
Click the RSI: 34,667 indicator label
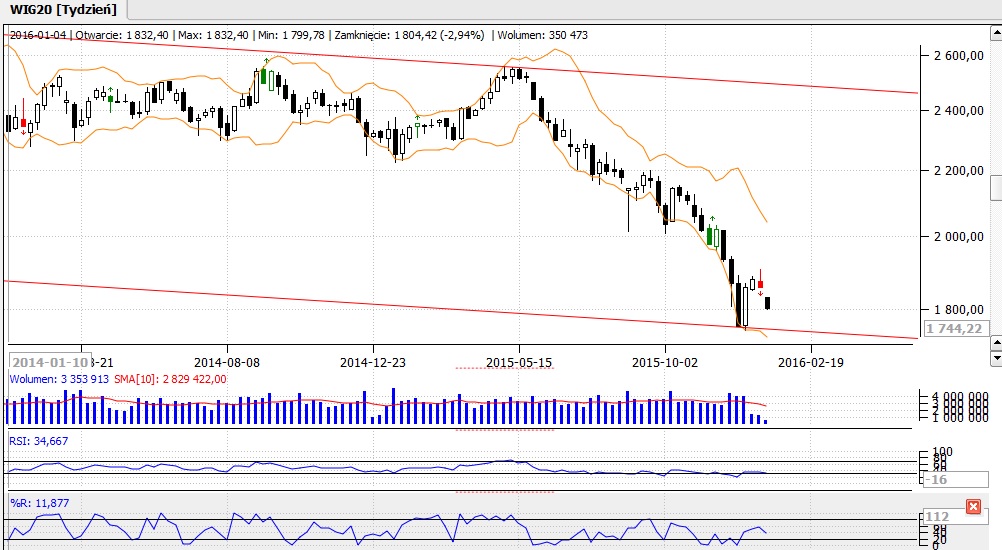(38, 440)
